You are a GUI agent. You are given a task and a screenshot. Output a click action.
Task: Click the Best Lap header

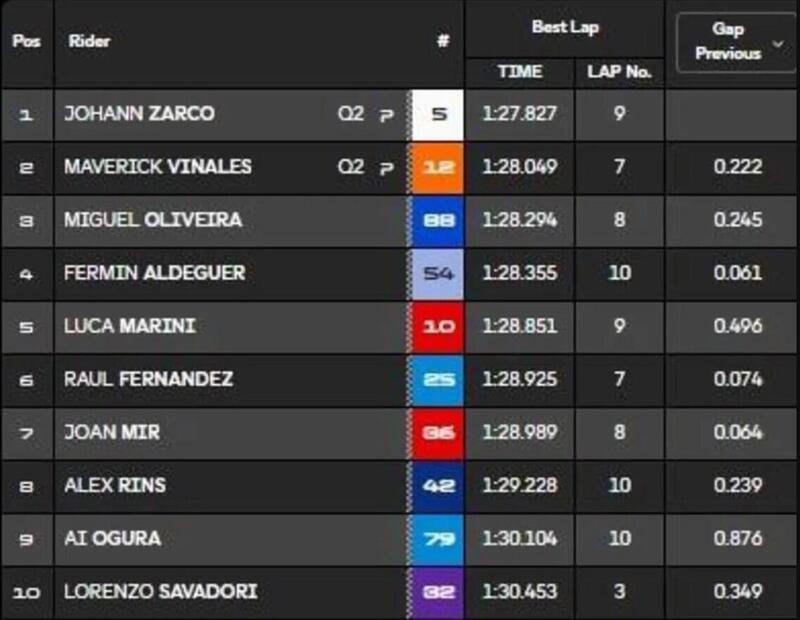(x=565, y=28)
